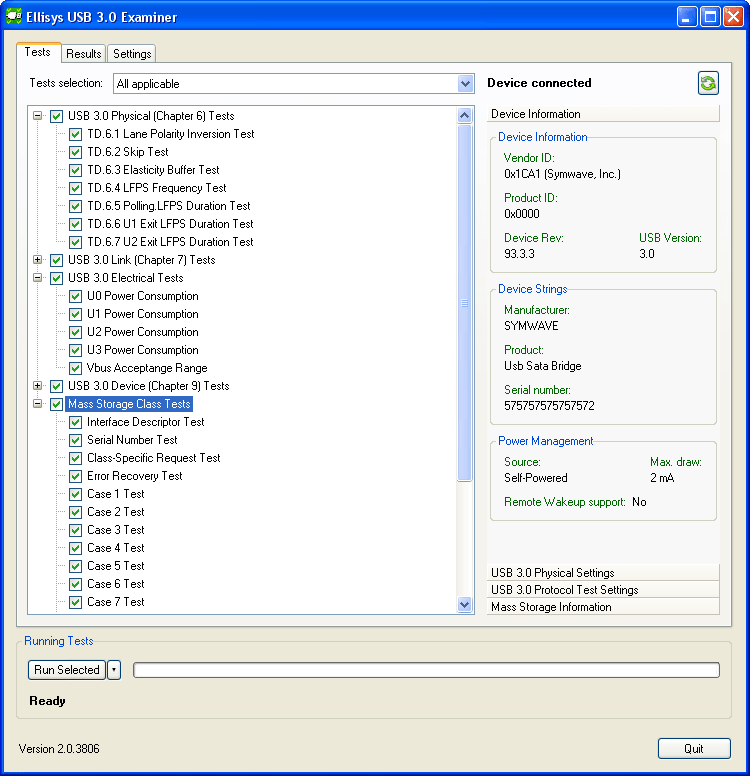
Task: Click the tree scrollbar down arrow
Action: click(465, 604)
